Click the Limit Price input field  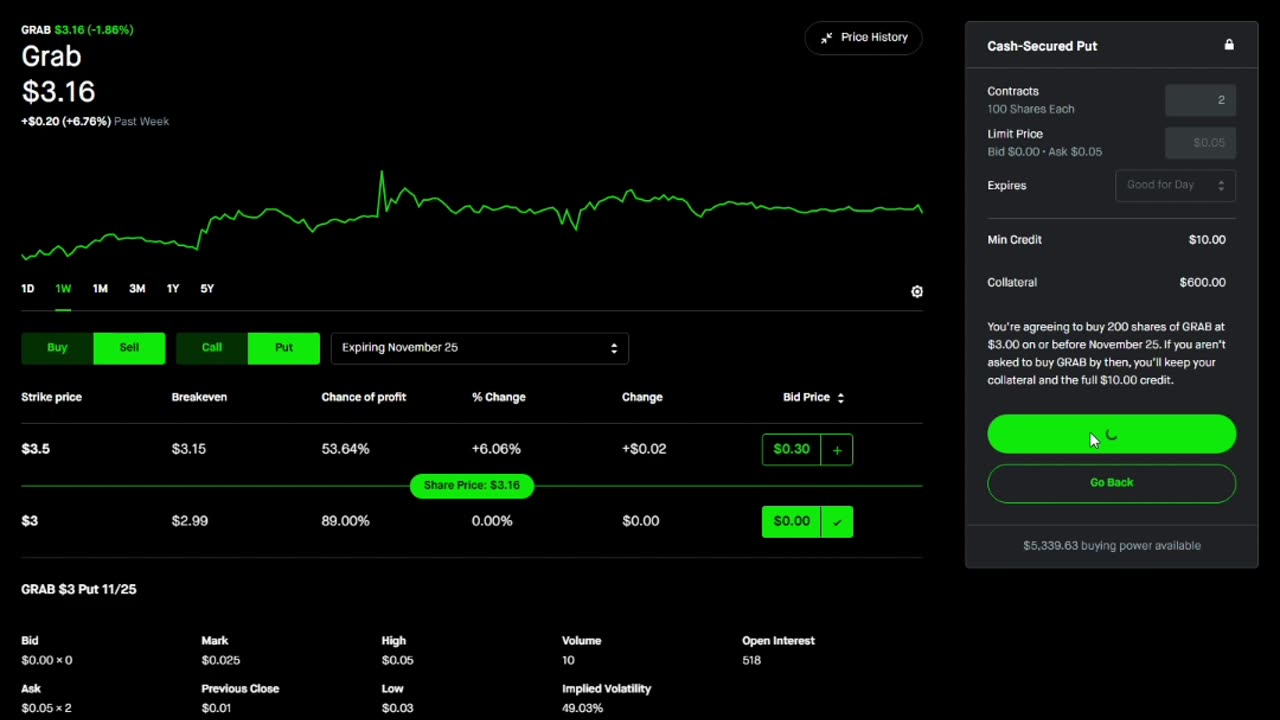(x=1200, y=143)
